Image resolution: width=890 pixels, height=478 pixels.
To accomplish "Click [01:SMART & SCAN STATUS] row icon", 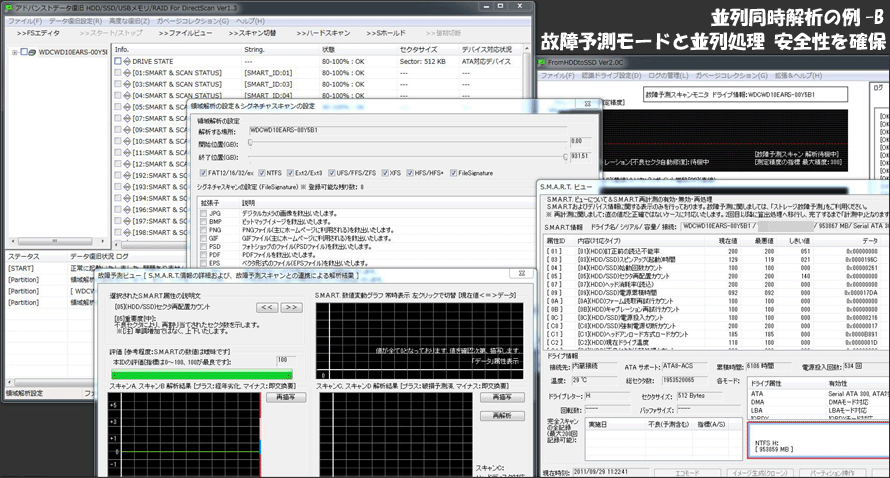I will click(x=127, y=73).
